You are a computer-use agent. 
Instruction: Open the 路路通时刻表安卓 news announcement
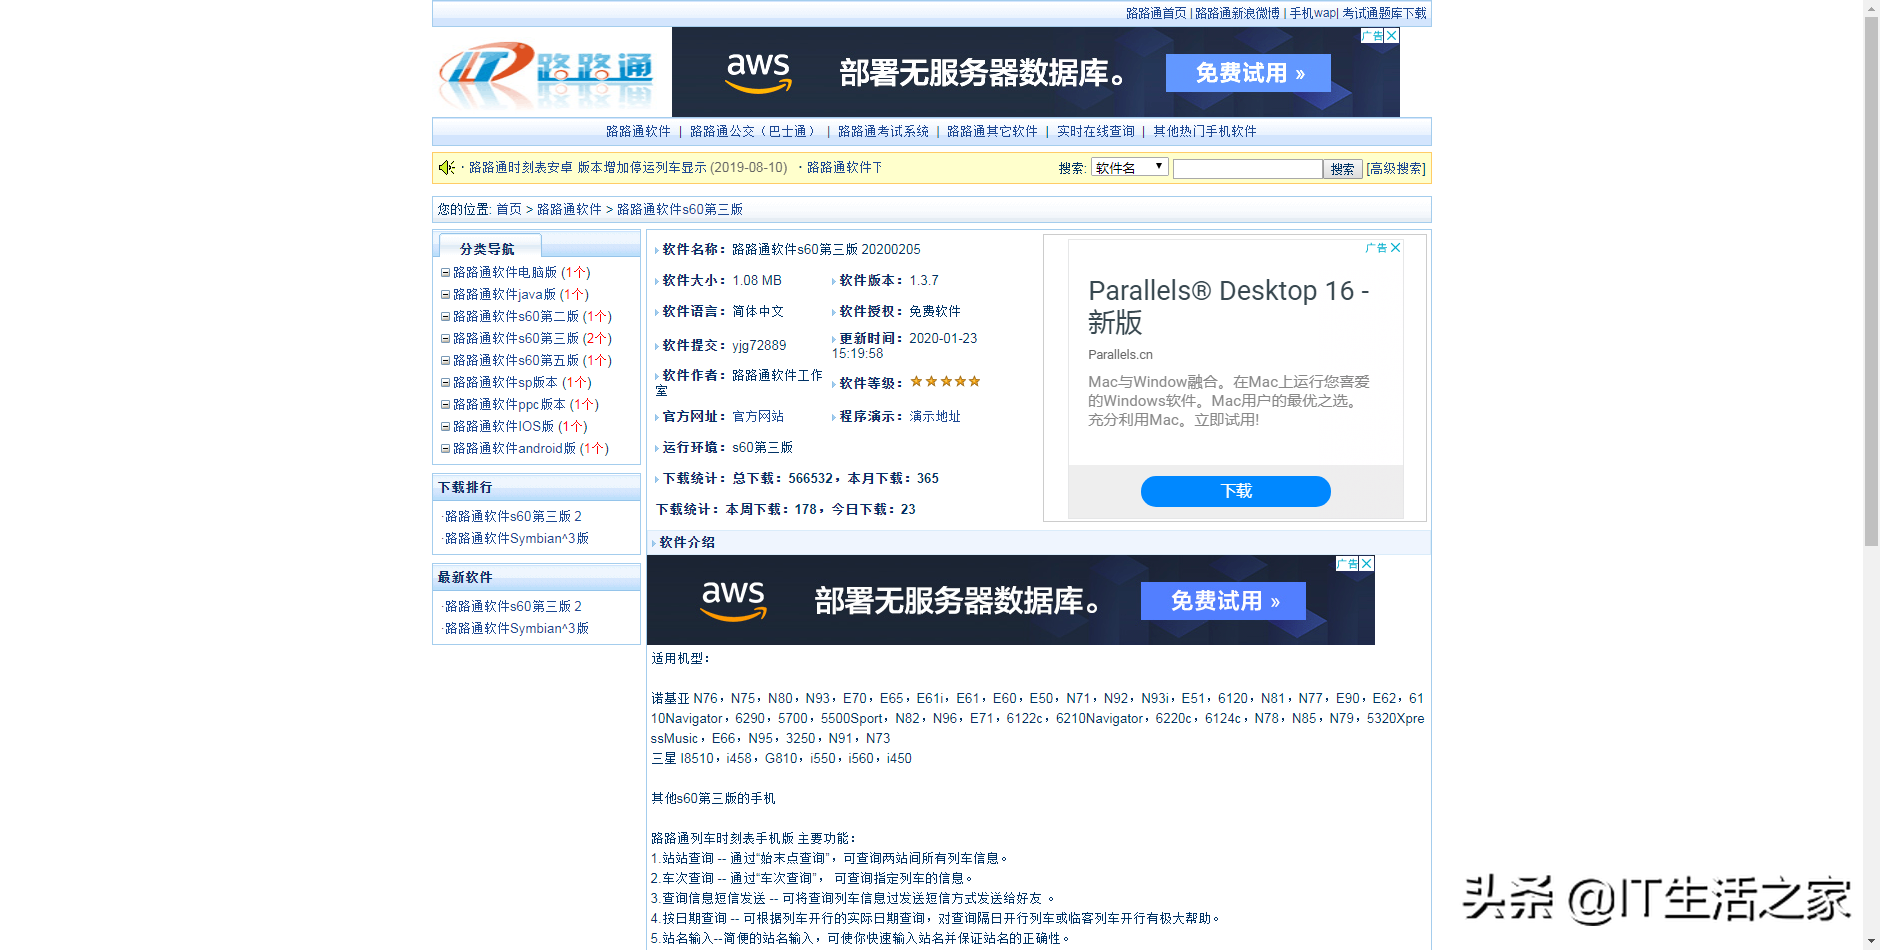point(628,168)
